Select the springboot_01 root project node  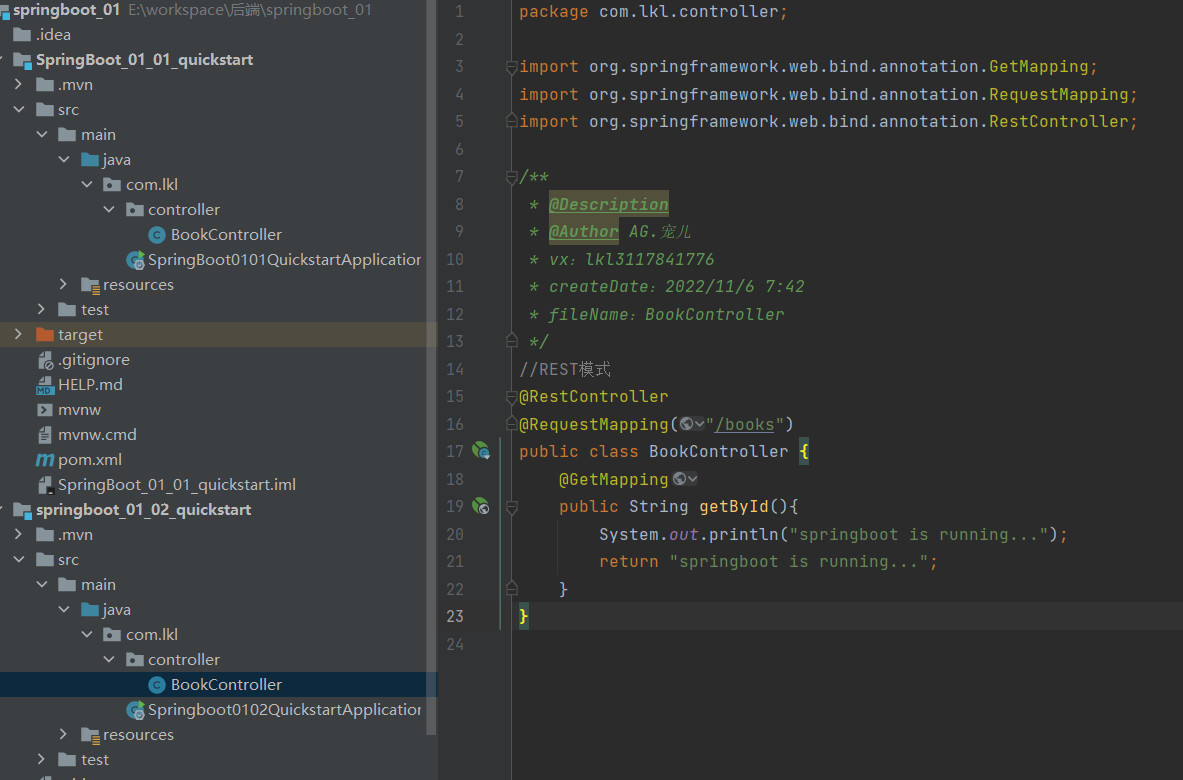(x=66, y=10)
